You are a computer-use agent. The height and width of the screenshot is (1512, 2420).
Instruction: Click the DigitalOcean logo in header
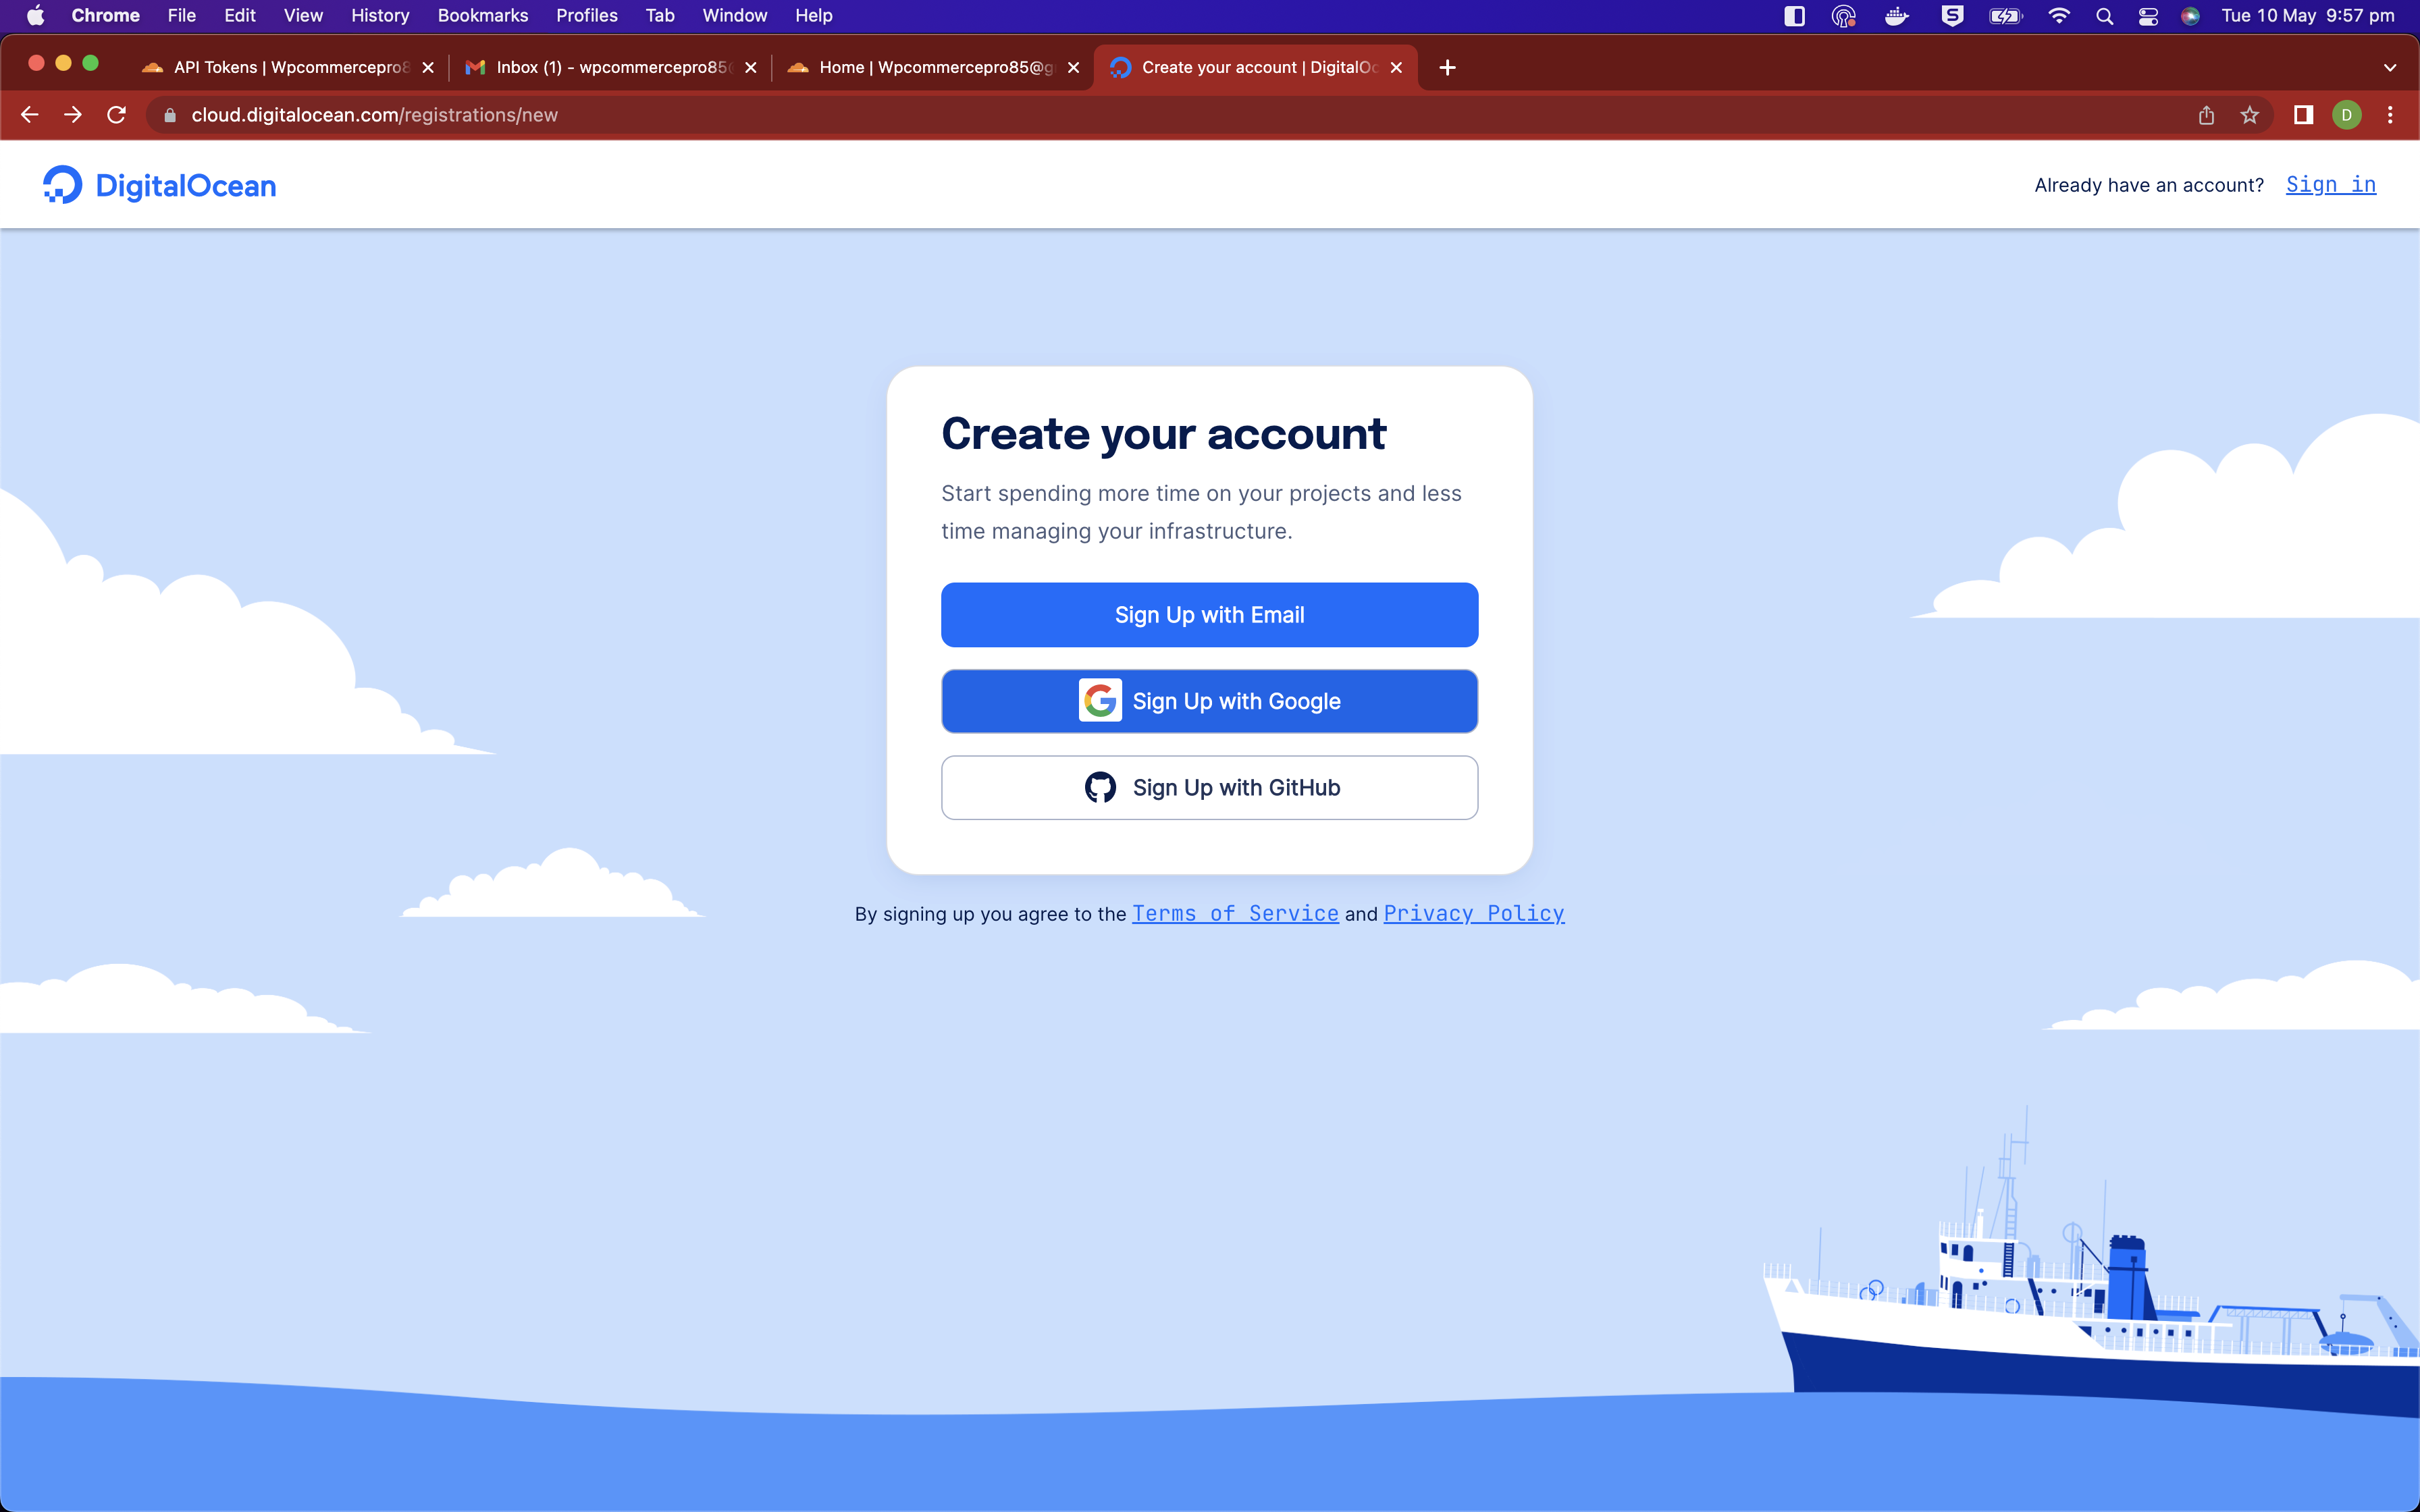(160, 185)
